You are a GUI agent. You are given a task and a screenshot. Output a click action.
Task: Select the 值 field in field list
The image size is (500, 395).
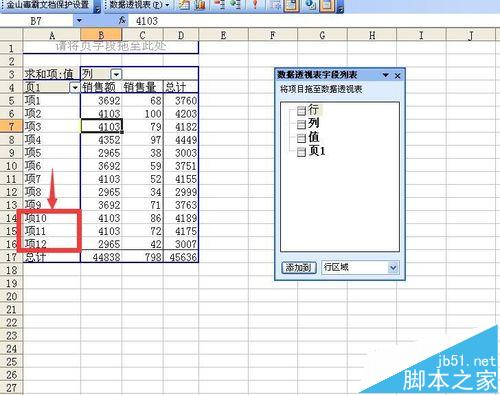pos(308,137)
